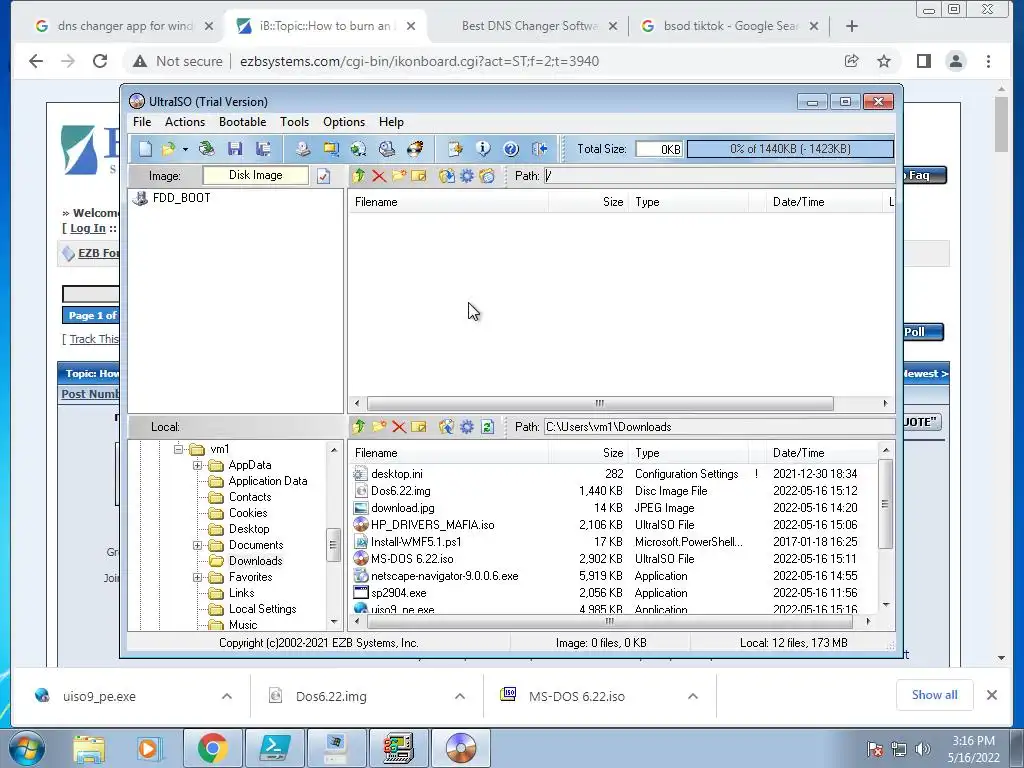Click the red X delete in Local pane

399,427
